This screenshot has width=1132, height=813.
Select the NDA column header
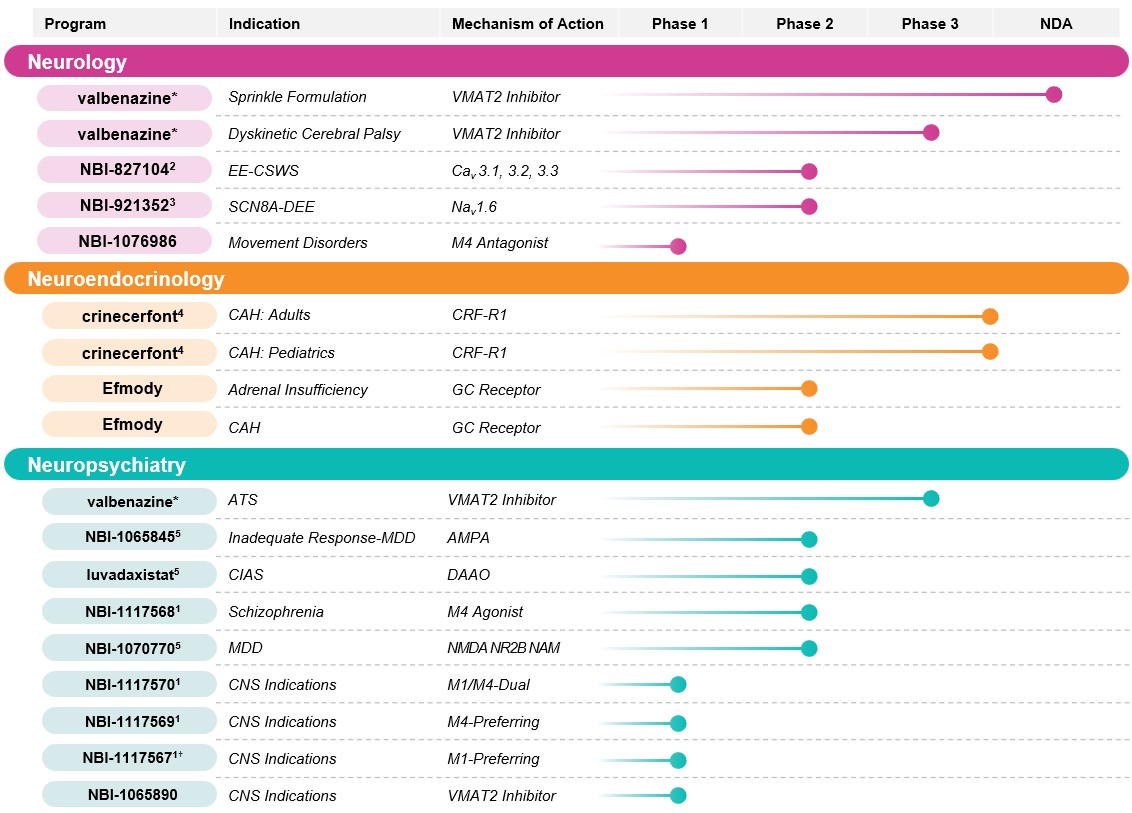point(1055,23)
